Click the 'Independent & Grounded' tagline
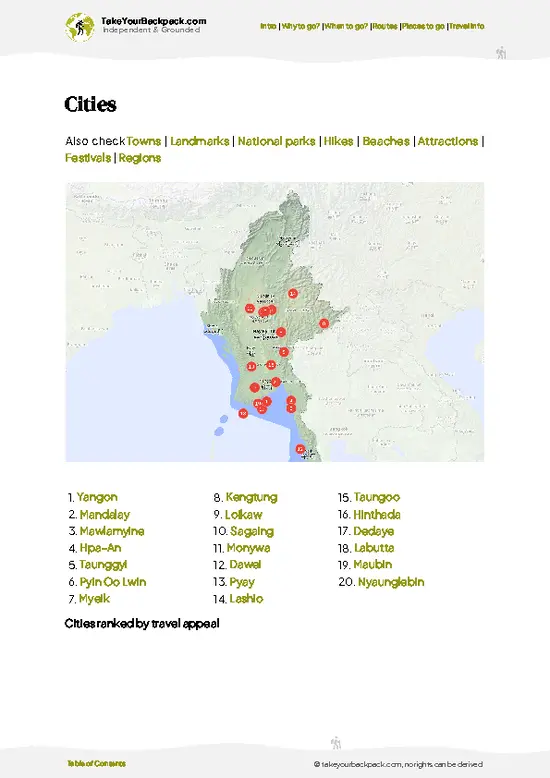Screen dimensions: 550x778 [151, 30]
